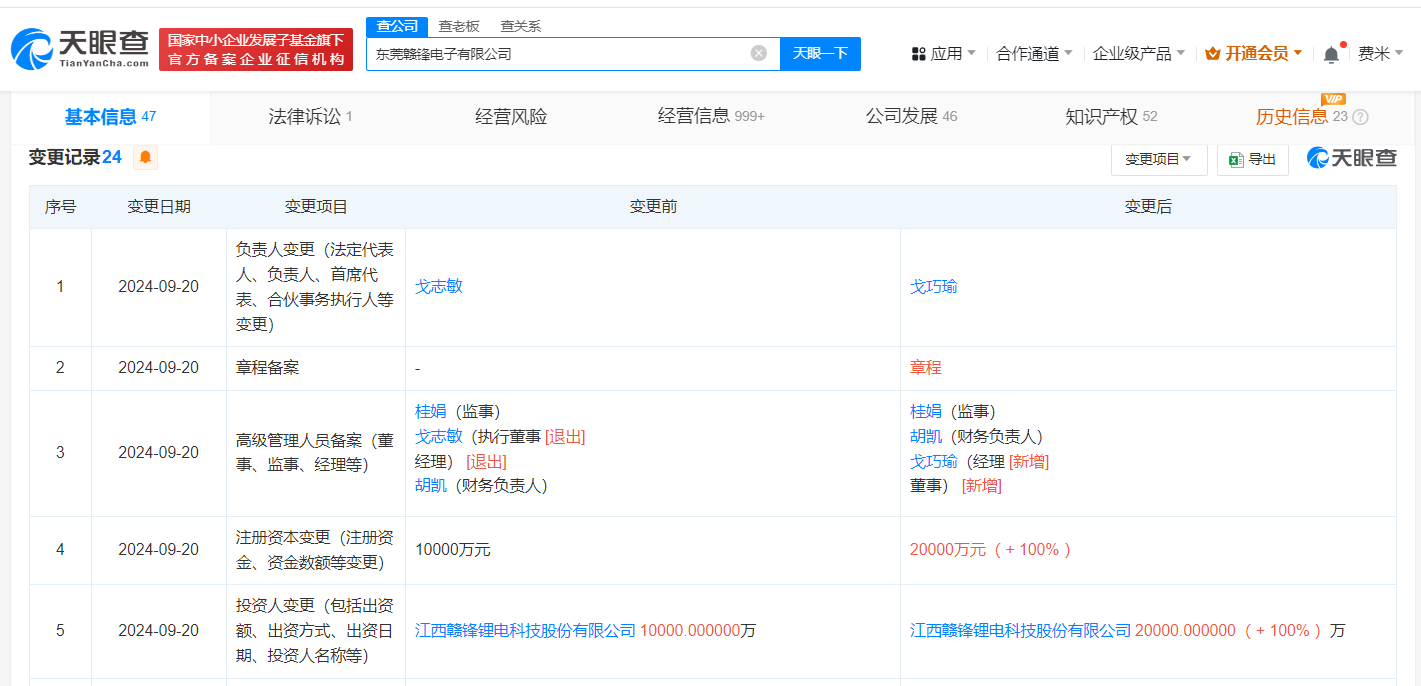Open the 历史信息 VIP tab

click(1302, 117)
